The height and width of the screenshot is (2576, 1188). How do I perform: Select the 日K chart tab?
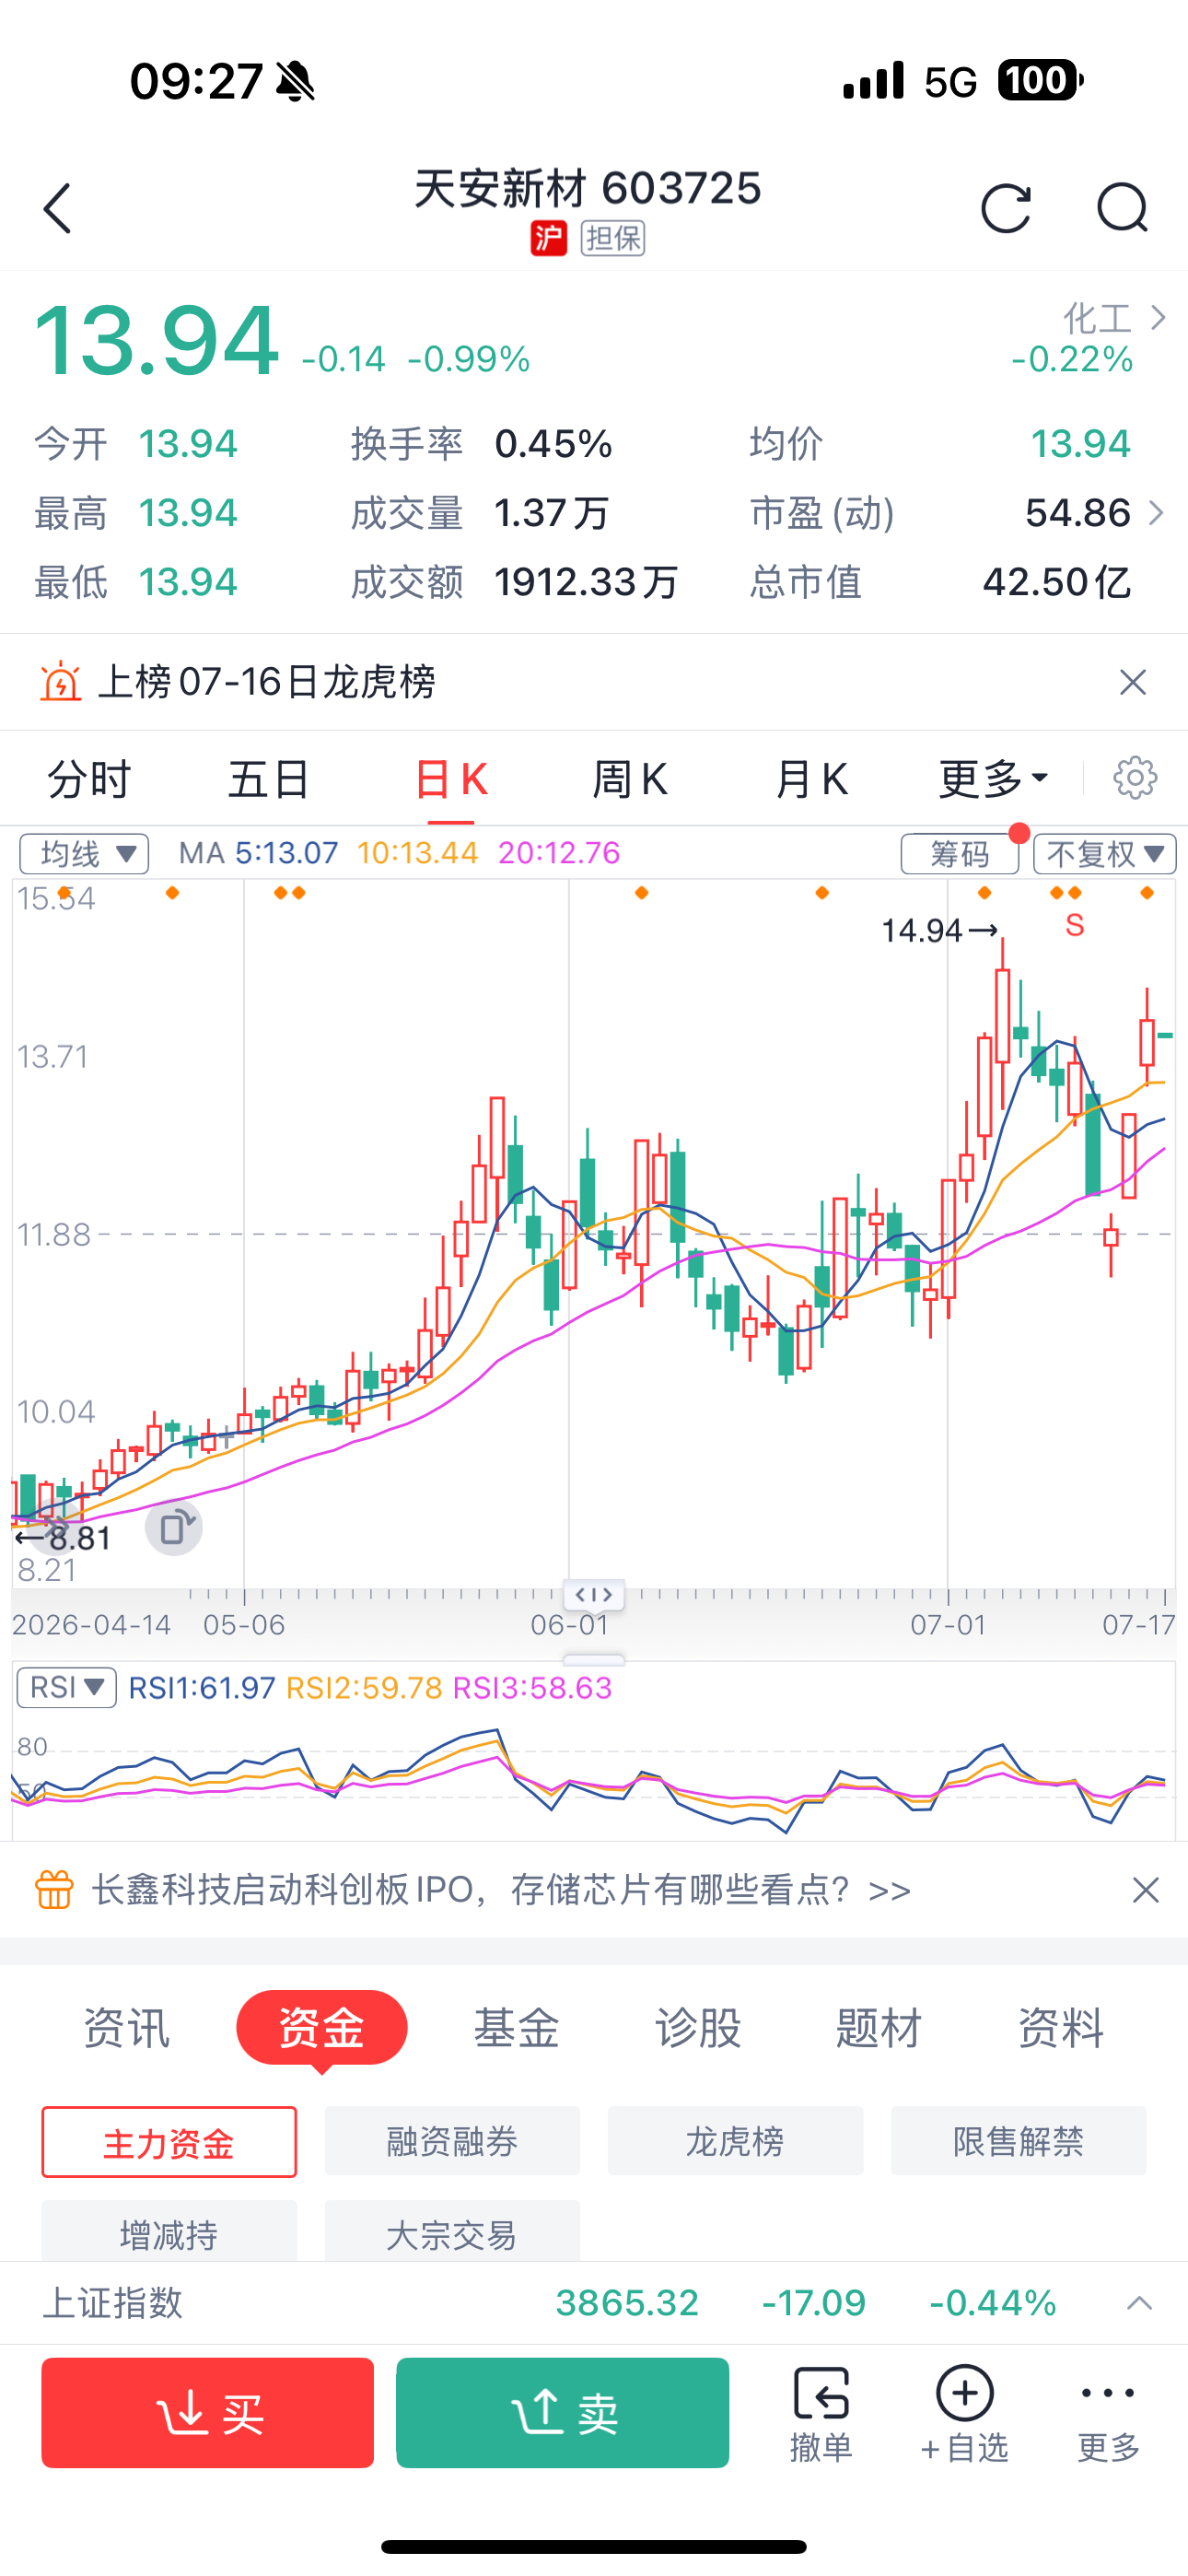(451, 779)
